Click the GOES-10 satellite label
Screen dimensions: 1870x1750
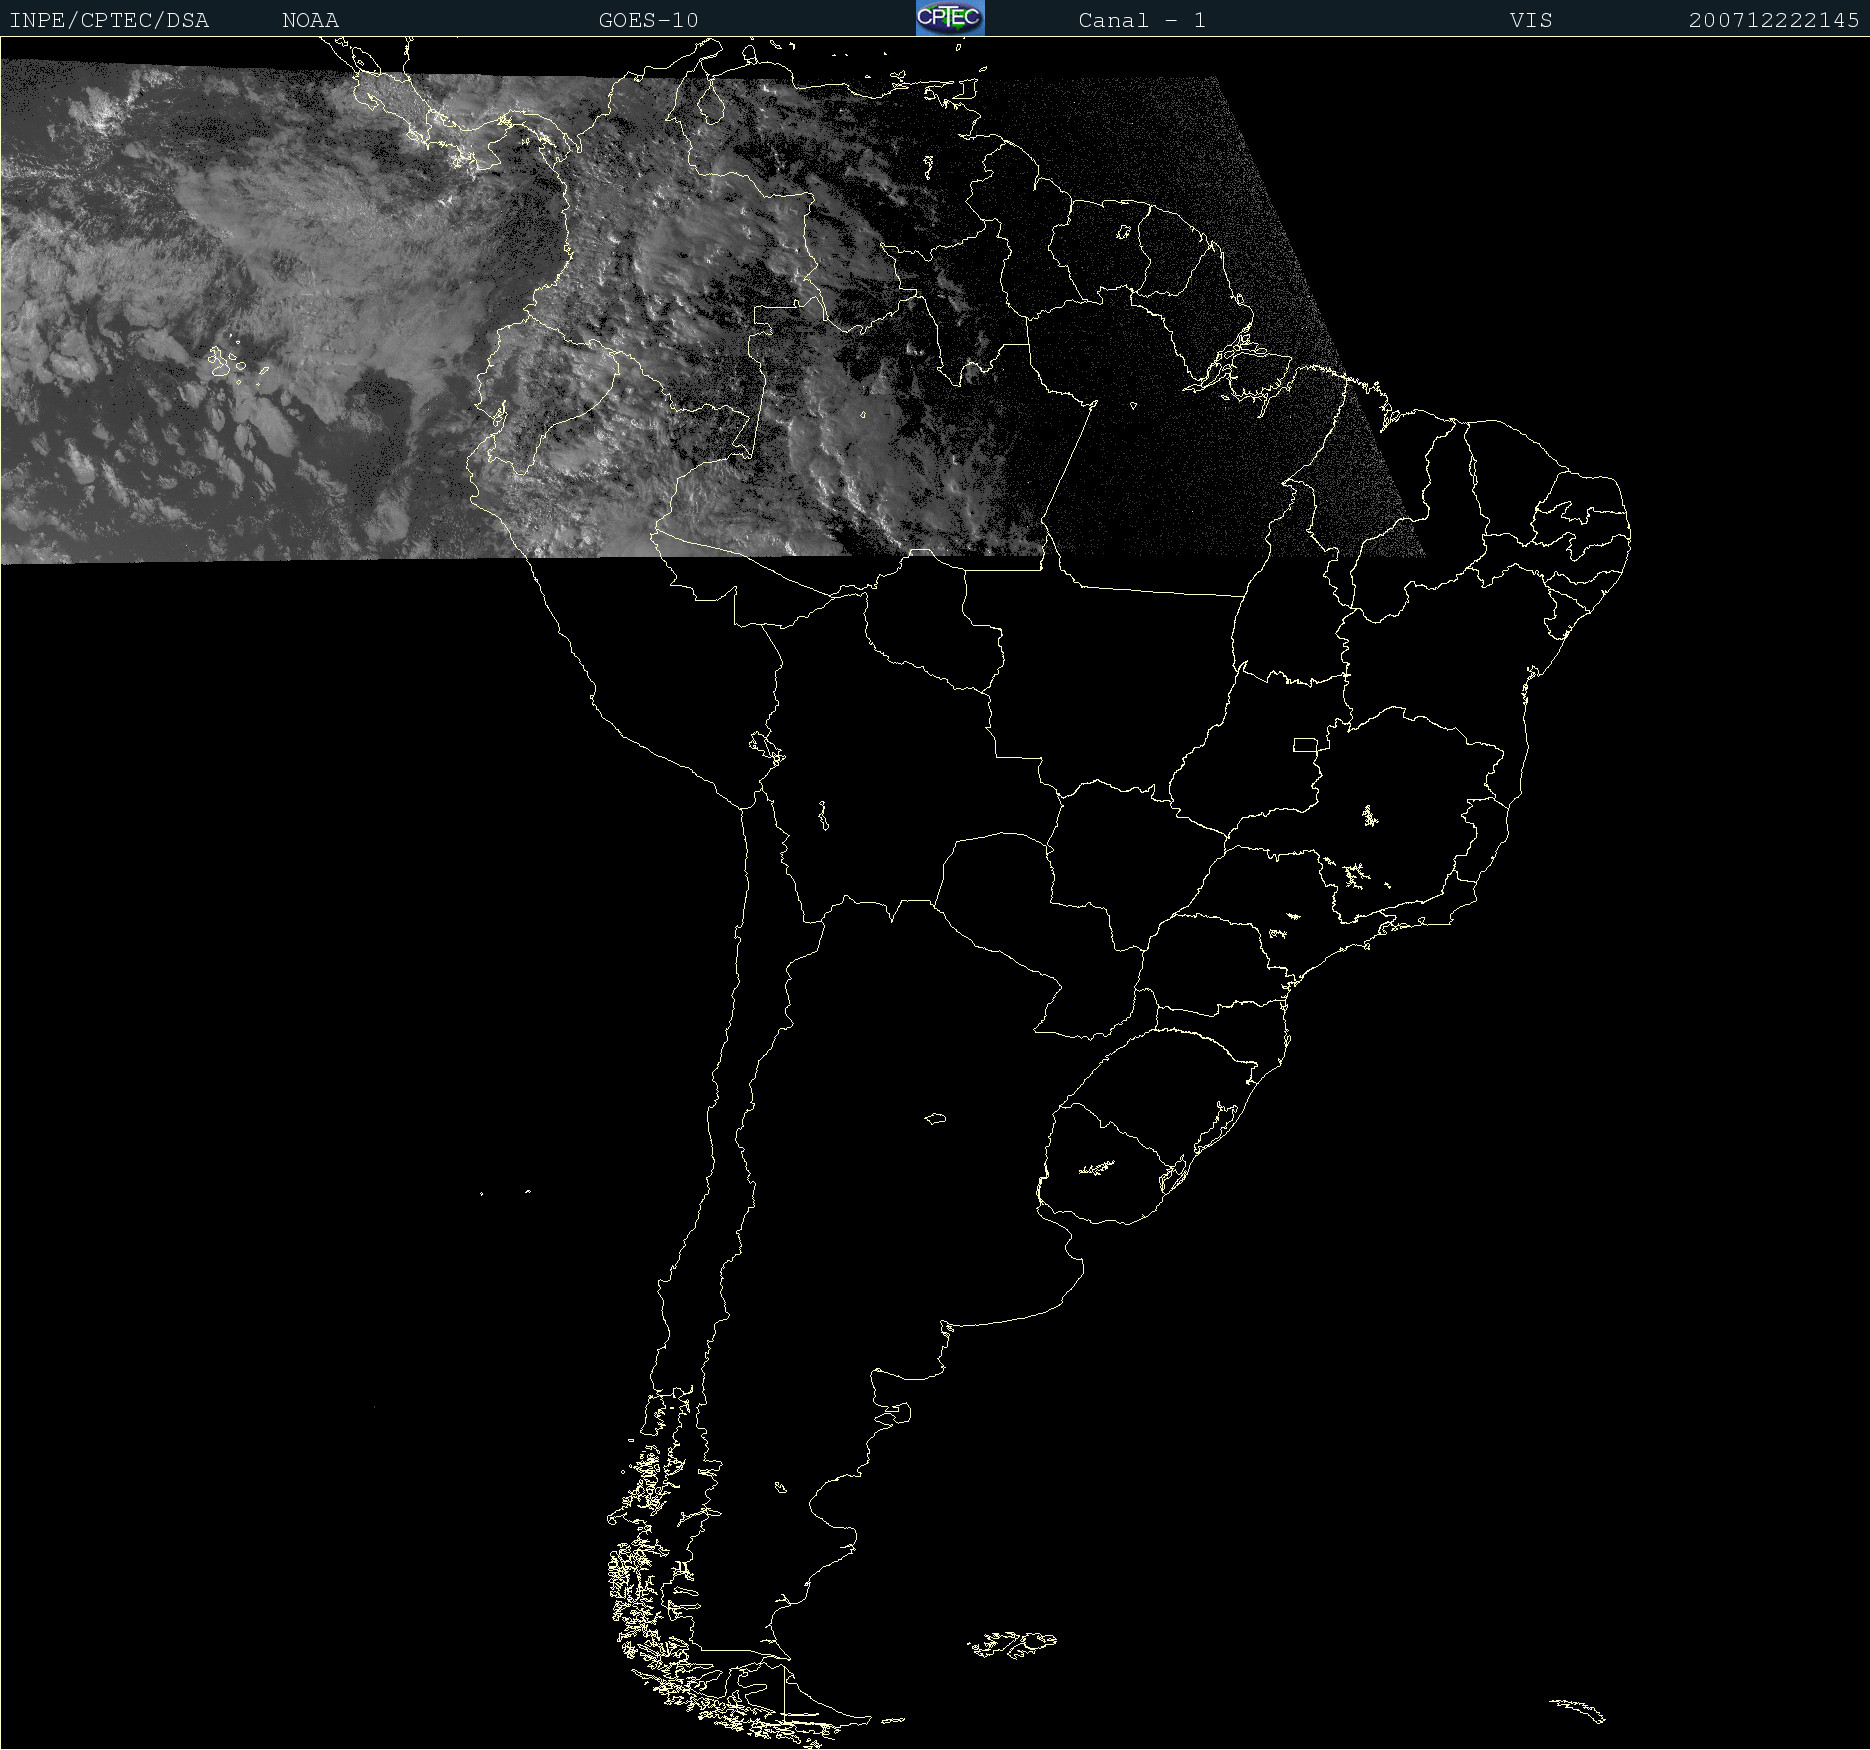pyautogui.click(x=649, y=20)
